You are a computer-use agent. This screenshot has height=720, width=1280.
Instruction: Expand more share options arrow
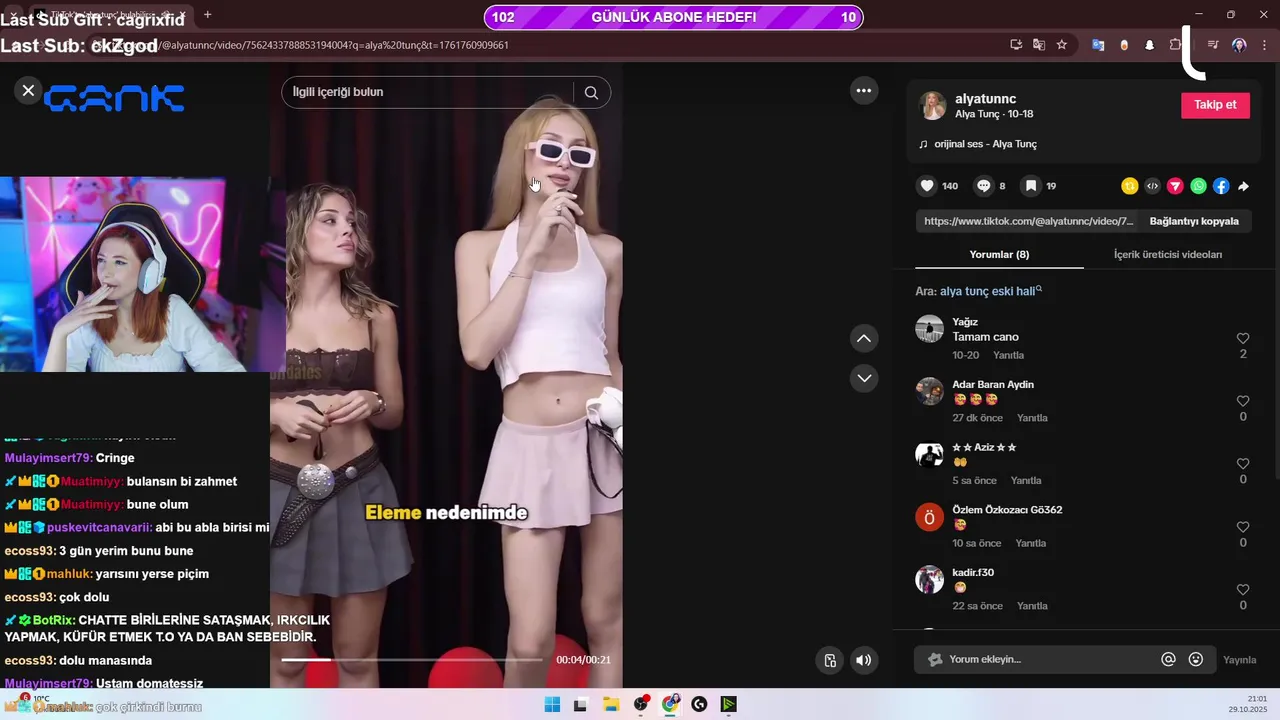click(1244, 186)
